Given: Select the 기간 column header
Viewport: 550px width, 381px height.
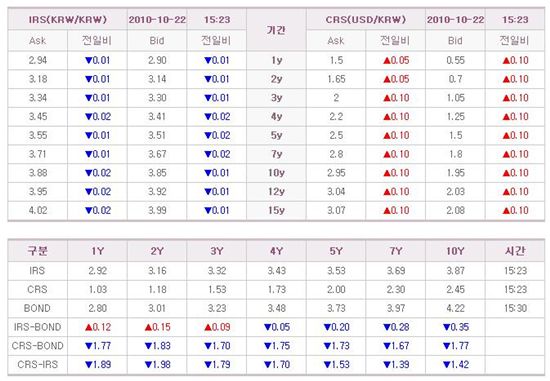Looking at the screenshot, I should click(276, 30).
